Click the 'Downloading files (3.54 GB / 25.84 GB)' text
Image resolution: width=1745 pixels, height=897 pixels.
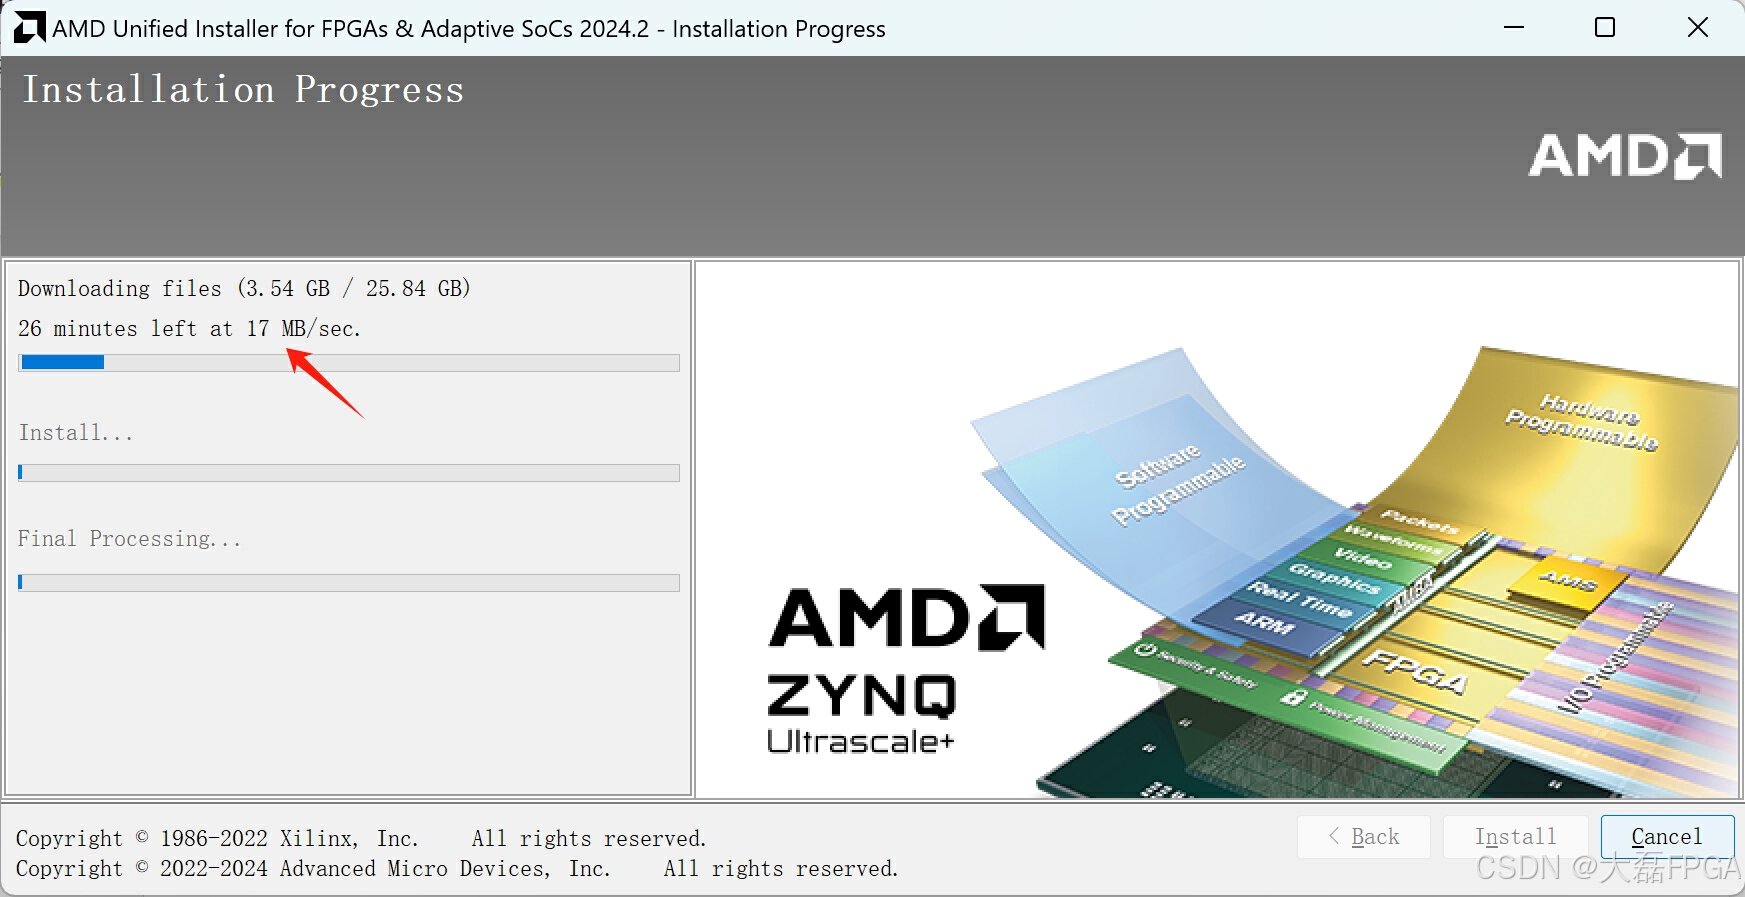244,289
